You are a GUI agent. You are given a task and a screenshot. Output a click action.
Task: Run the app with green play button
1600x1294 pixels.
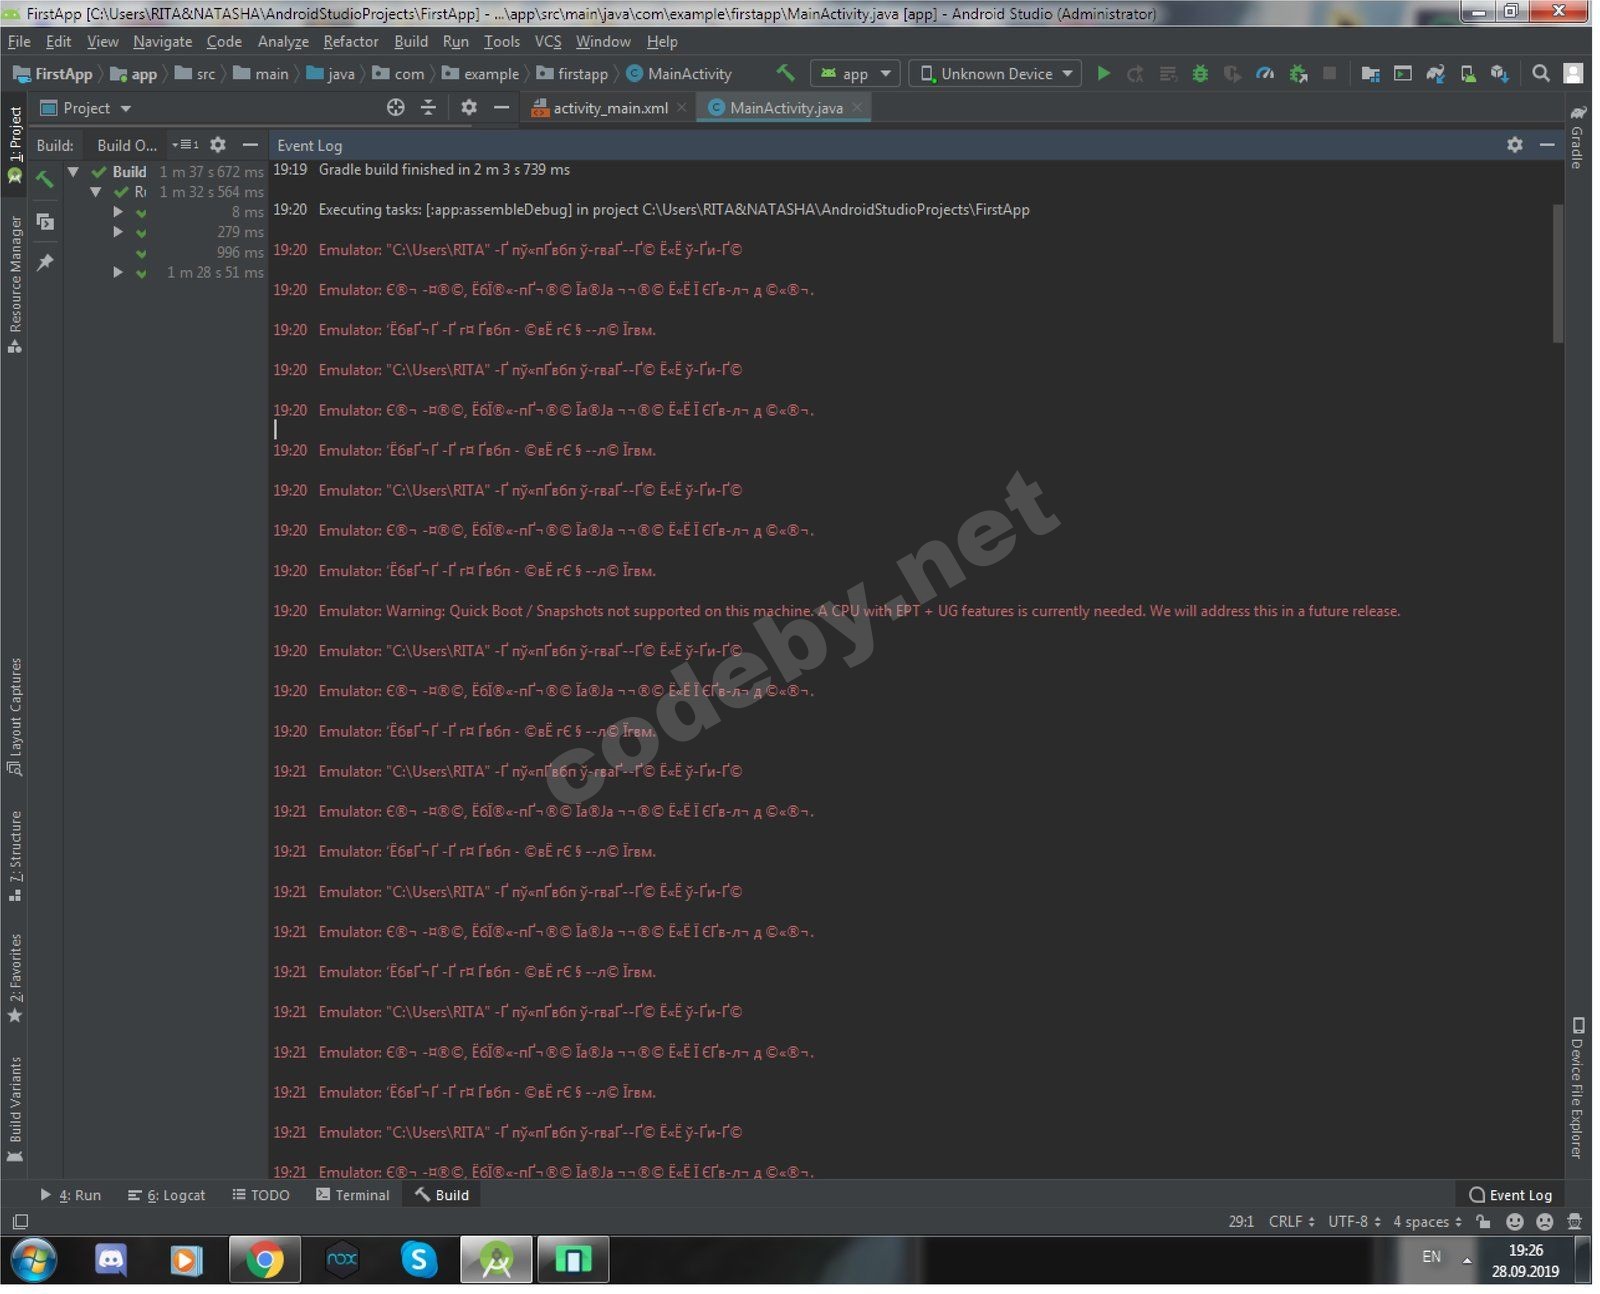(1103, 73)
